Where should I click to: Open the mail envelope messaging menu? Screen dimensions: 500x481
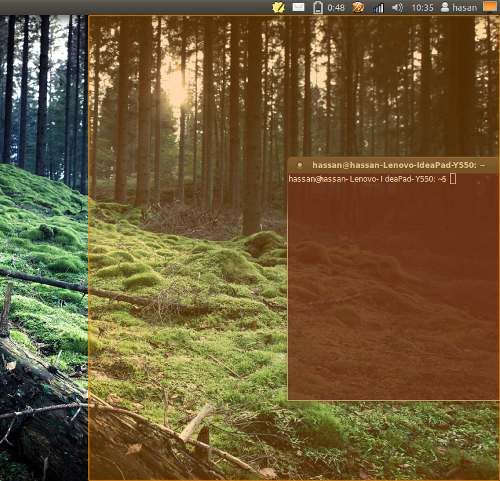[298, 7]
